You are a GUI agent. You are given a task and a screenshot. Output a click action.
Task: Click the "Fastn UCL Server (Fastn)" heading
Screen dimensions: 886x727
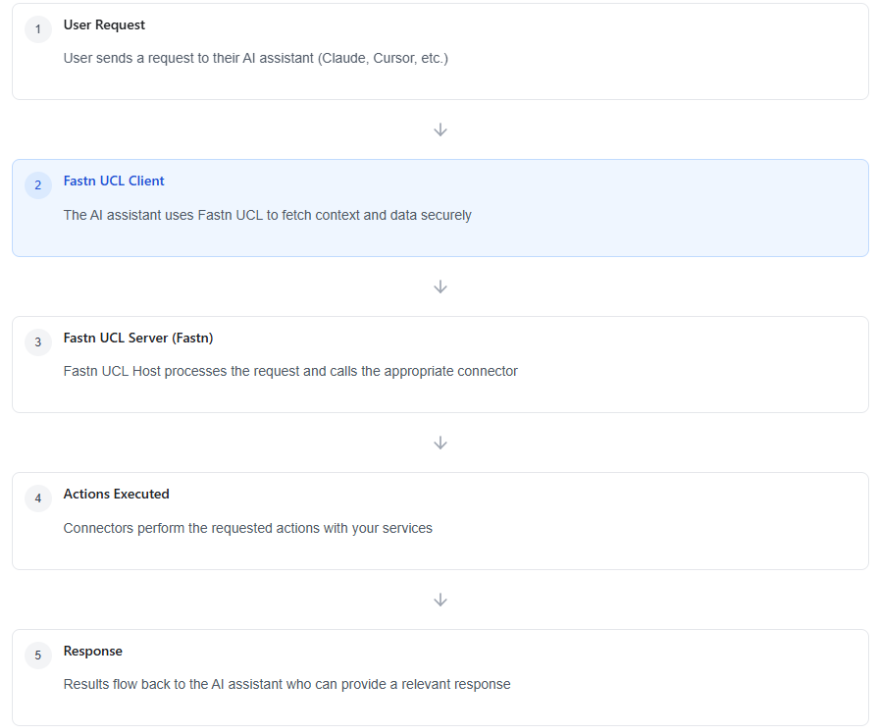point(138,338)
